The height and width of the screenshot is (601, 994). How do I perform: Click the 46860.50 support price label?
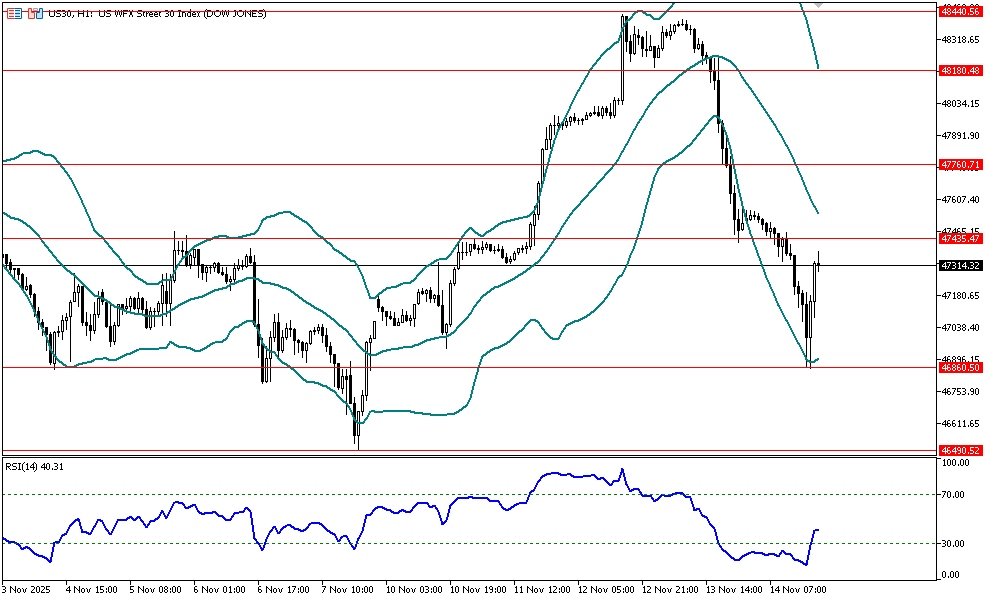click(x=959, y=368)
